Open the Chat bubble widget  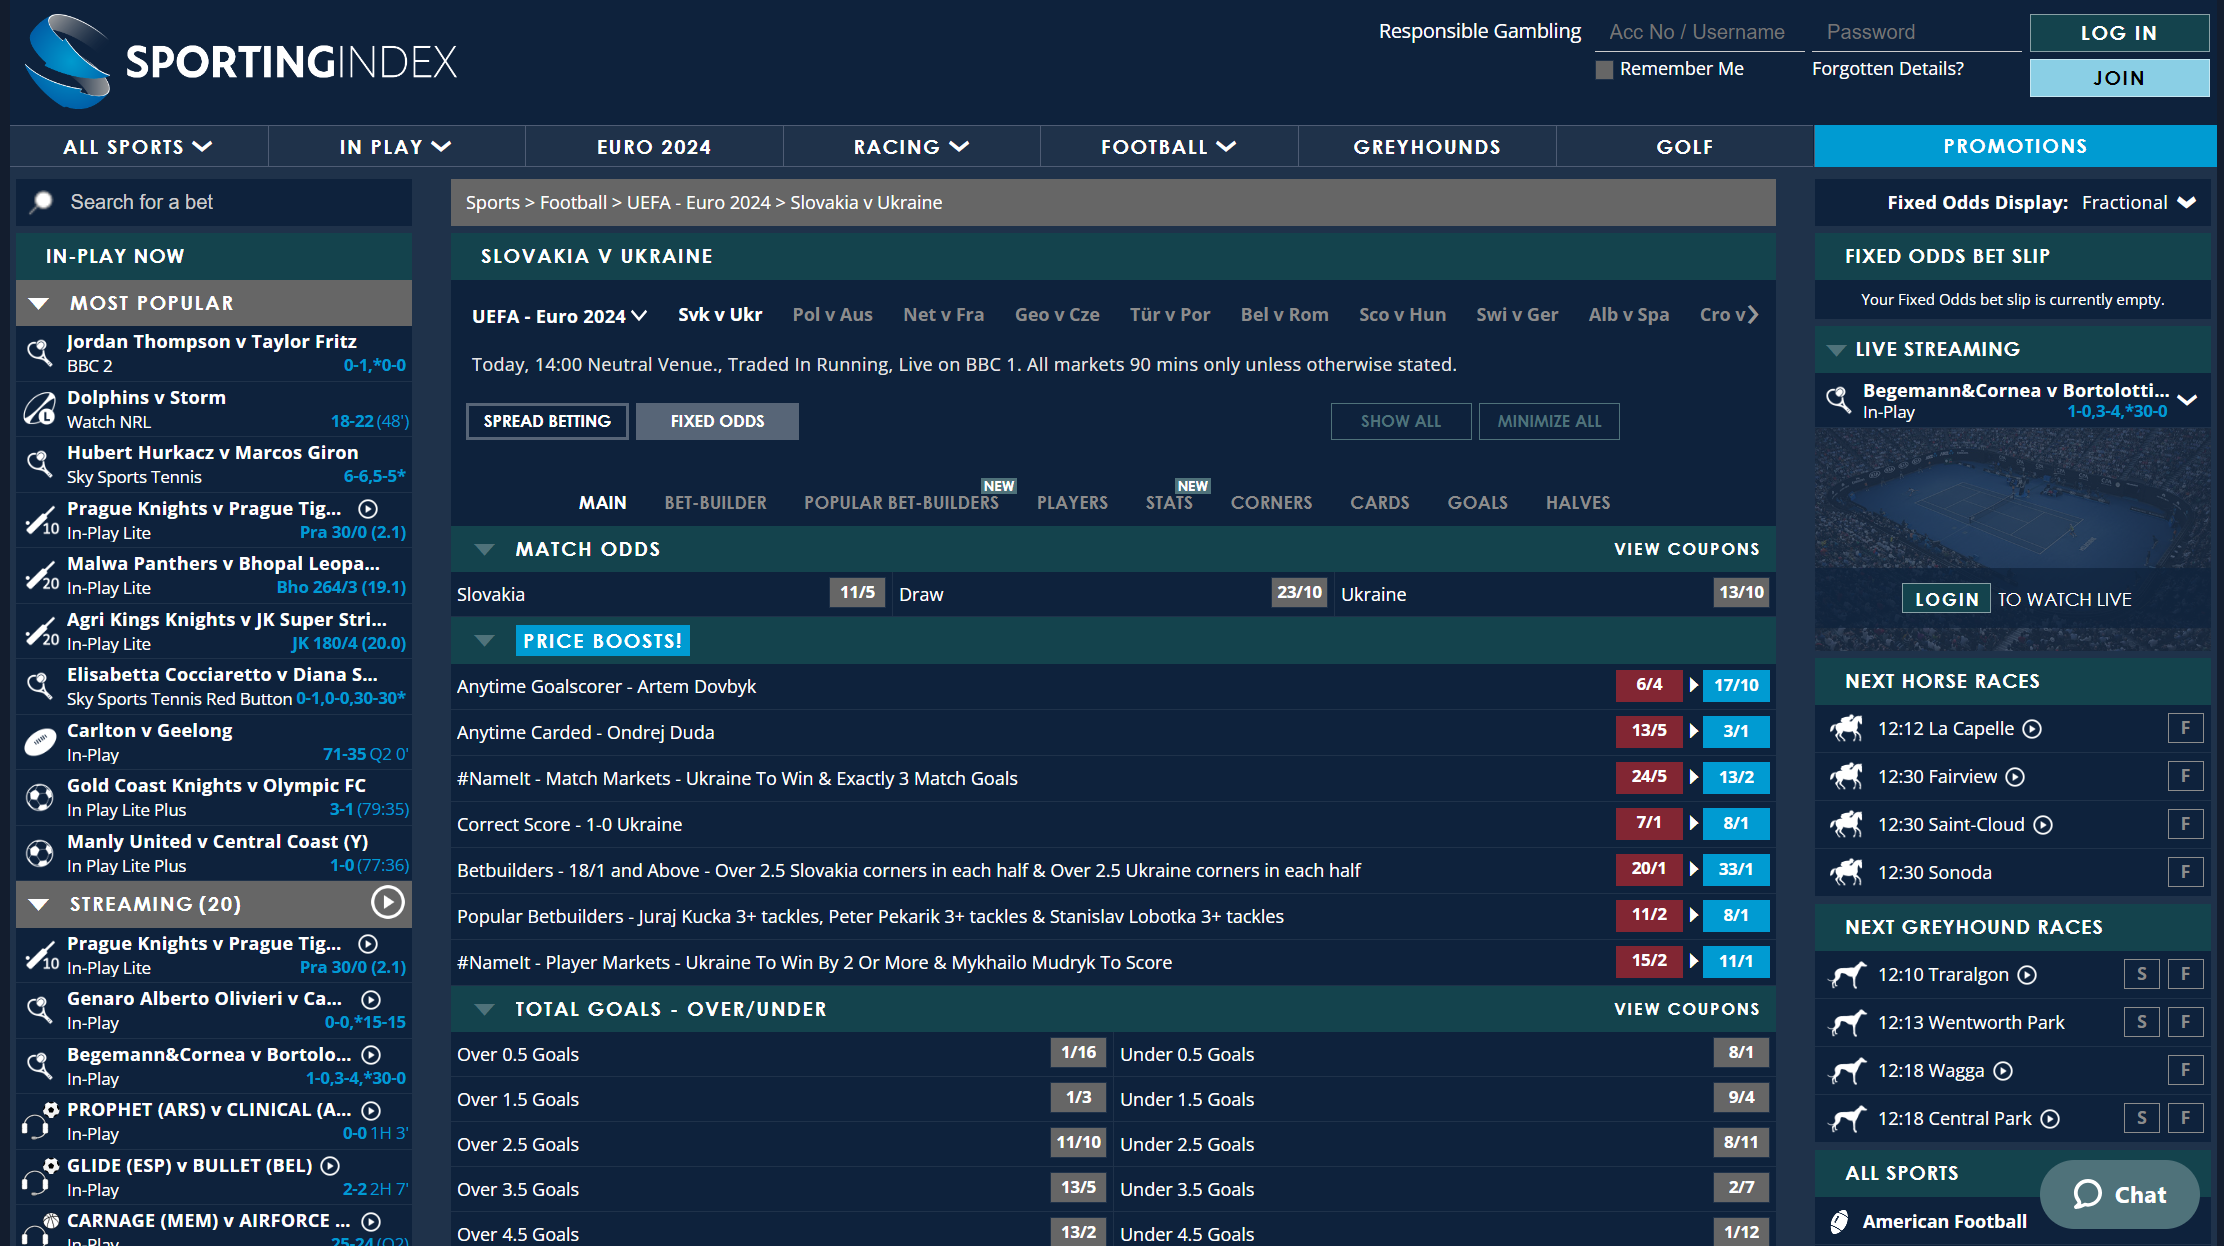(2119, 1194)
